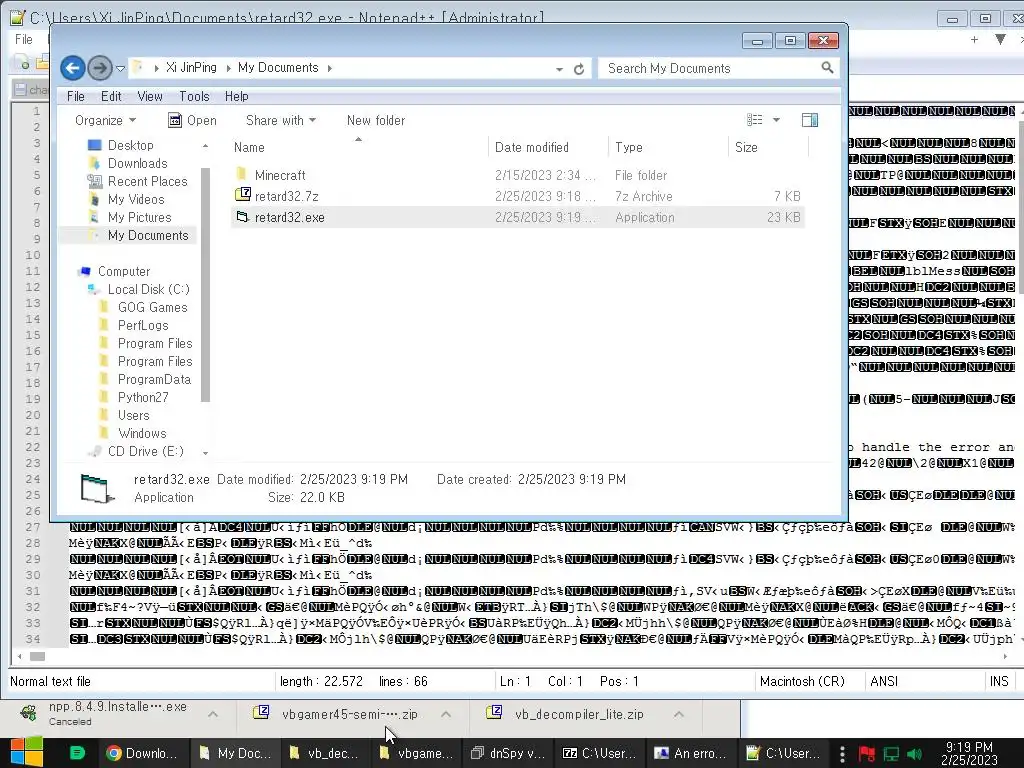Open Explorer Tools menu
This screenshot has width=1024, height=768.
pyautogui.click(x=194, y=96)
